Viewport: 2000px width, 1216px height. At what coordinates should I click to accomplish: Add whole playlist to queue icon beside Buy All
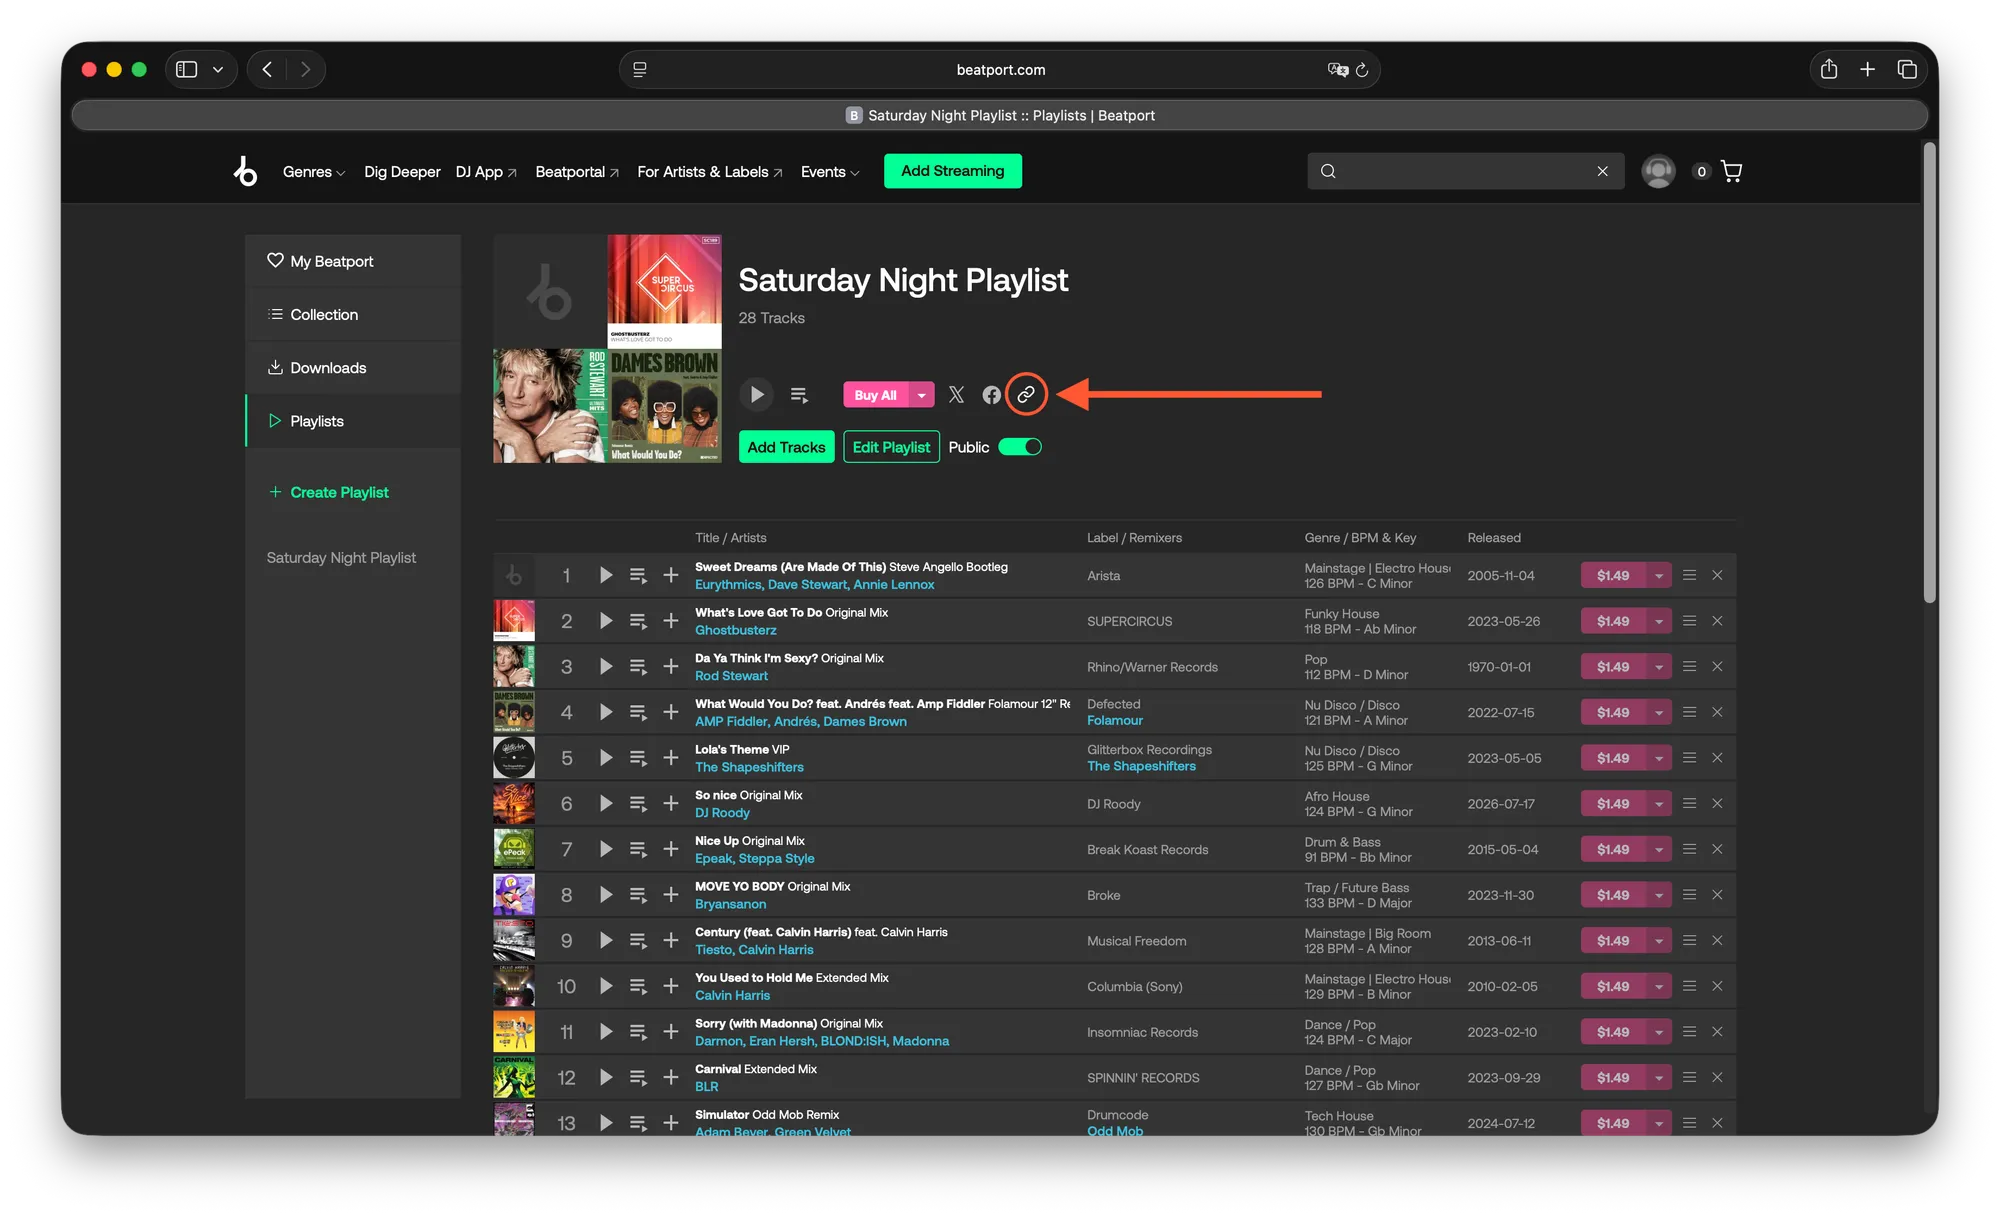point(799,395)
